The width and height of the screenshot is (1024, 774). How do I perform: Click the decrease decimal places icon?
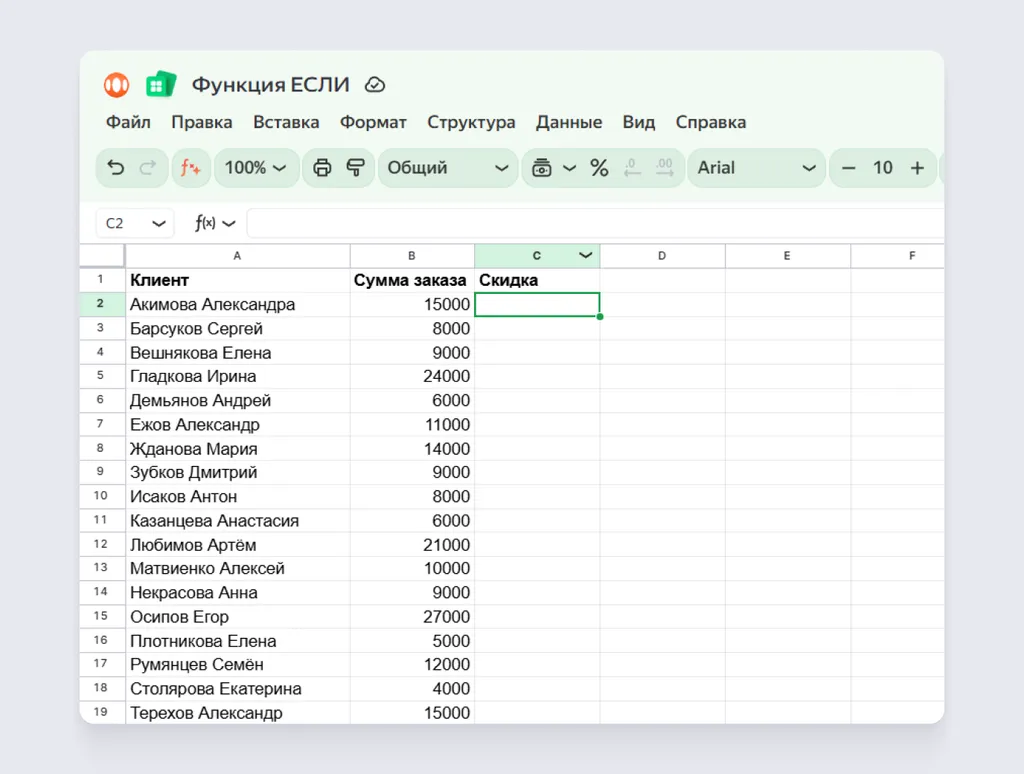632,168
